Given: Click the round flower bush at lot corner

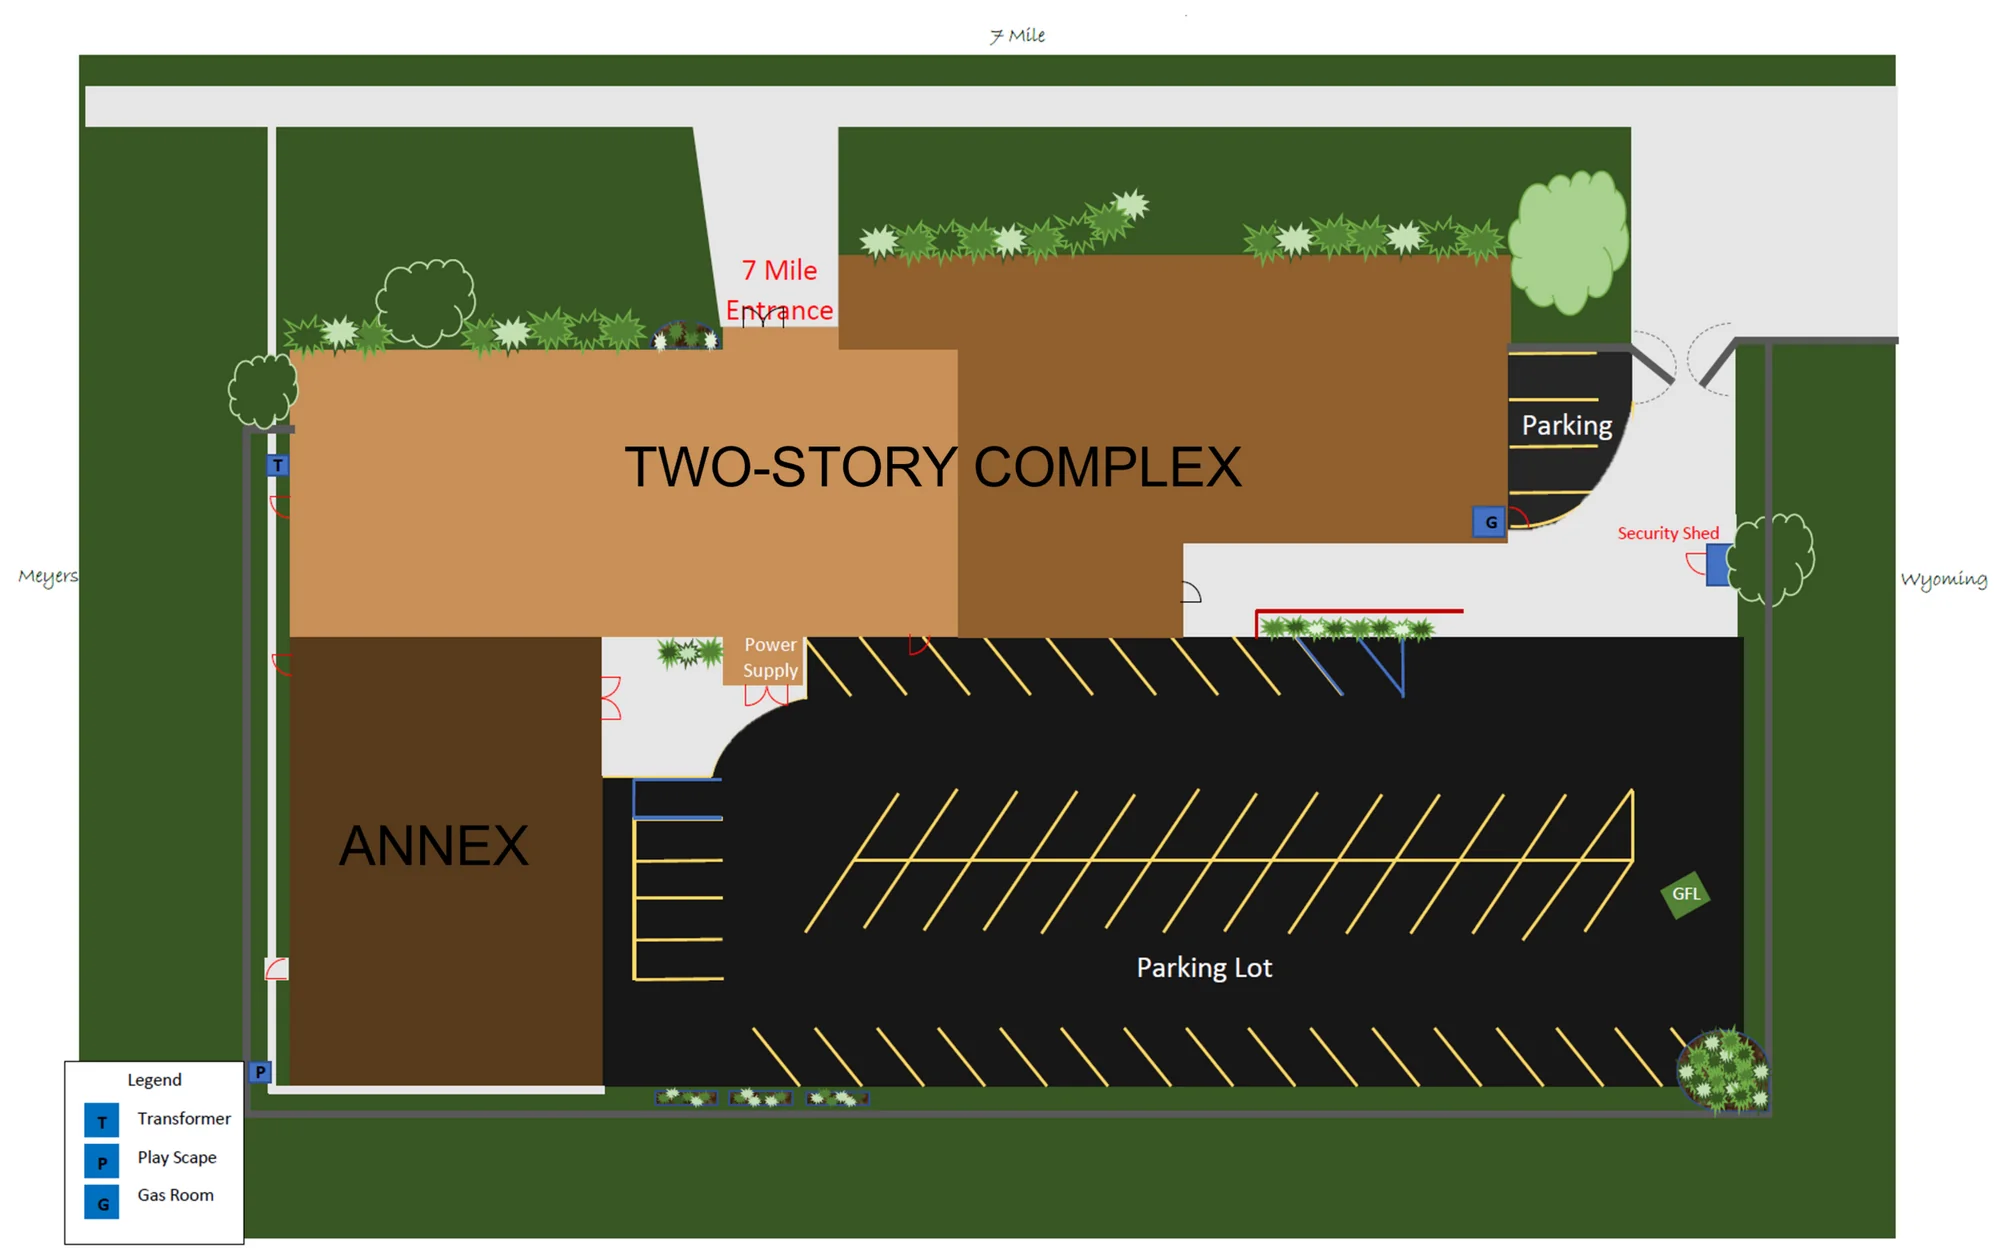Looking at the screenshot, I should point(1724,1071).
